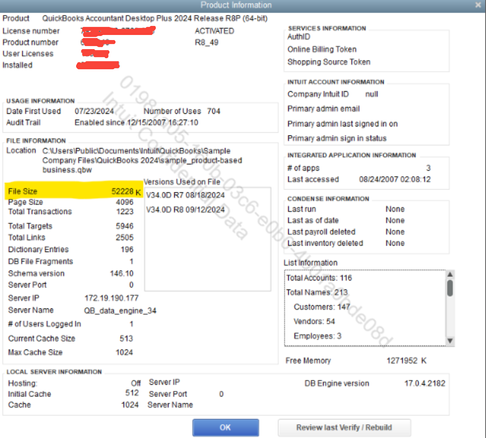Screen dimensions: 486x438
Task: Select Employees: 3 list entry
Action: point(317,336)
